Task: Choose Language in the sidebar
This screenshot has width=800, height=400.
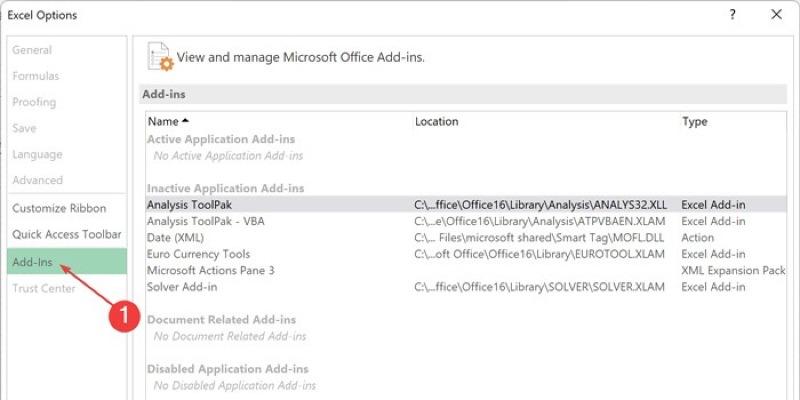Action: [37, 154]
